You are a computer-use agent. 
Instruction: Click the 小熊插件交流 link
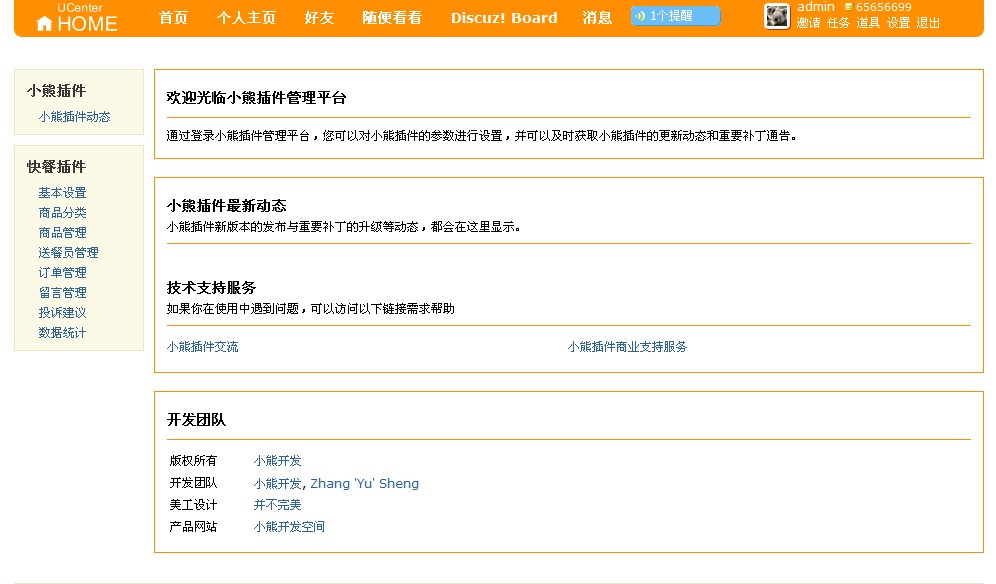203,347
